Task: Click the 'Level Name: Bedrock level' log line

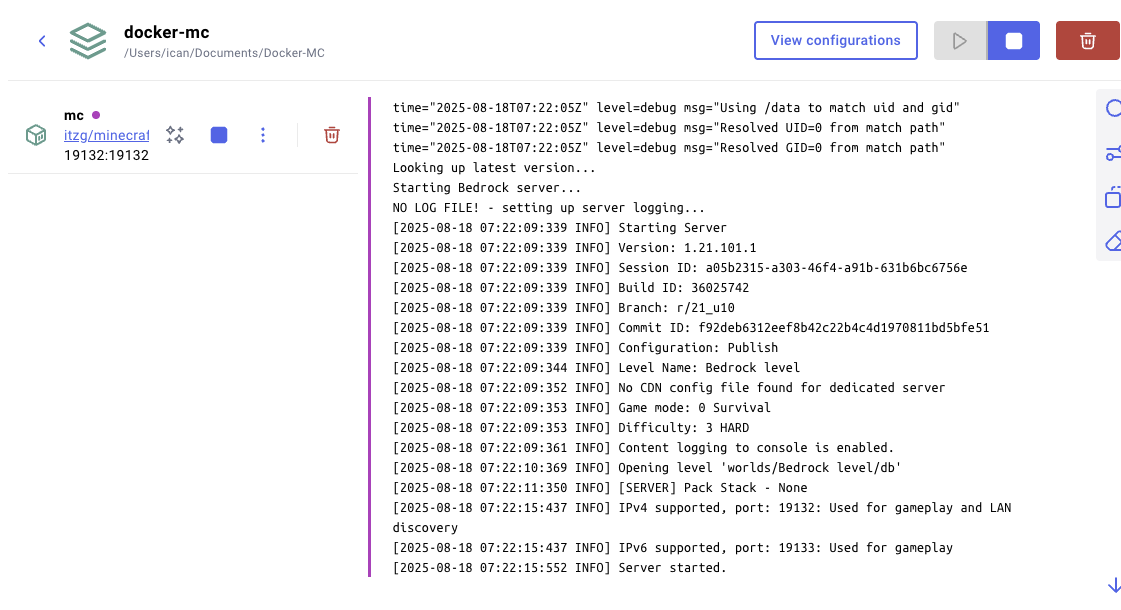Action: pyautogui.click(x=596, y=368)
